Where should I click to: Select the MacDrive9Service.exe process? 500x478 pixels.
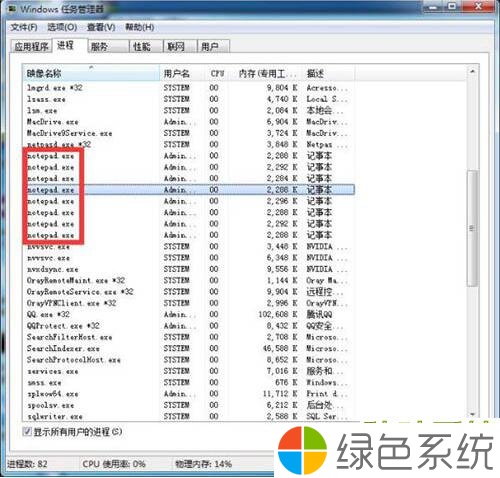coord(188,133)
